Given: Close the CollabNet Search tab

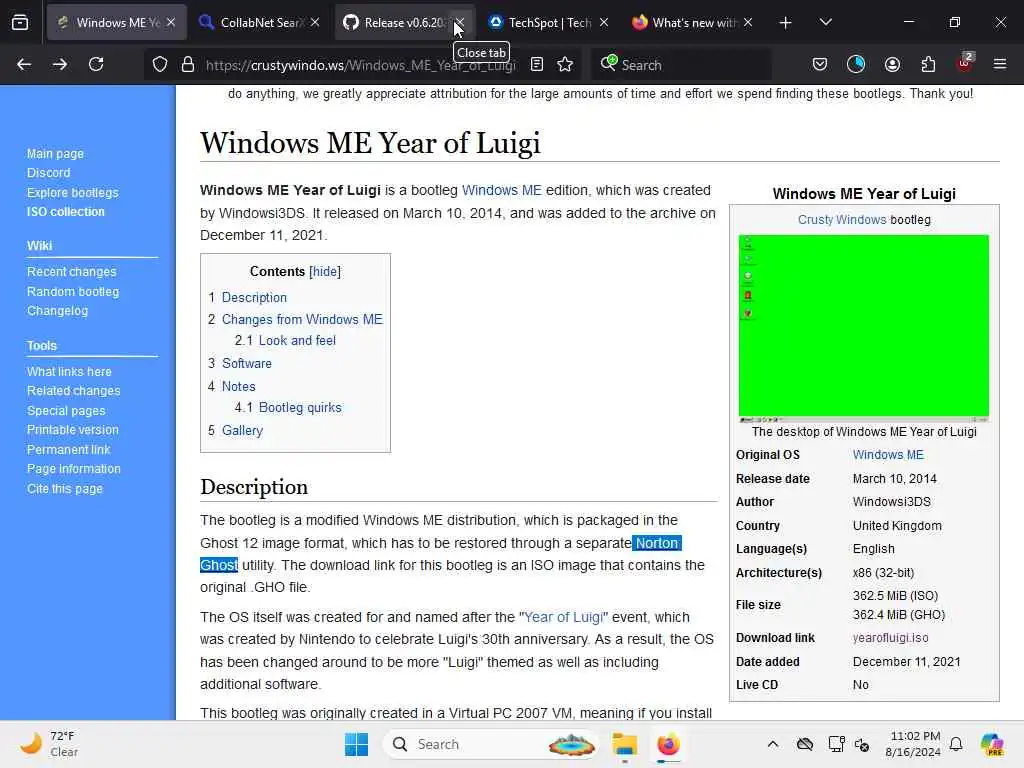Looking at the screenshot, I should (x=315, y=22).
